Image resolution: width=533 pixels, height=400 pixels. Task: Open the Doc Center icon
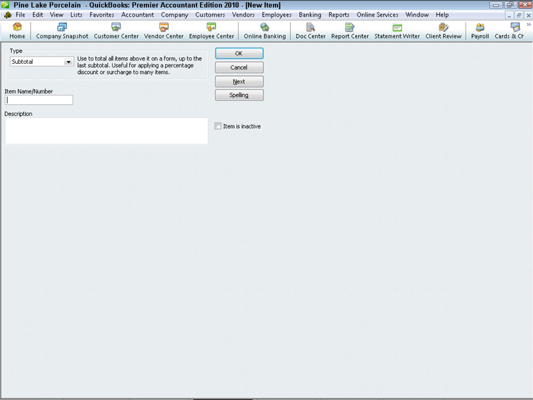tap(310, 31)
